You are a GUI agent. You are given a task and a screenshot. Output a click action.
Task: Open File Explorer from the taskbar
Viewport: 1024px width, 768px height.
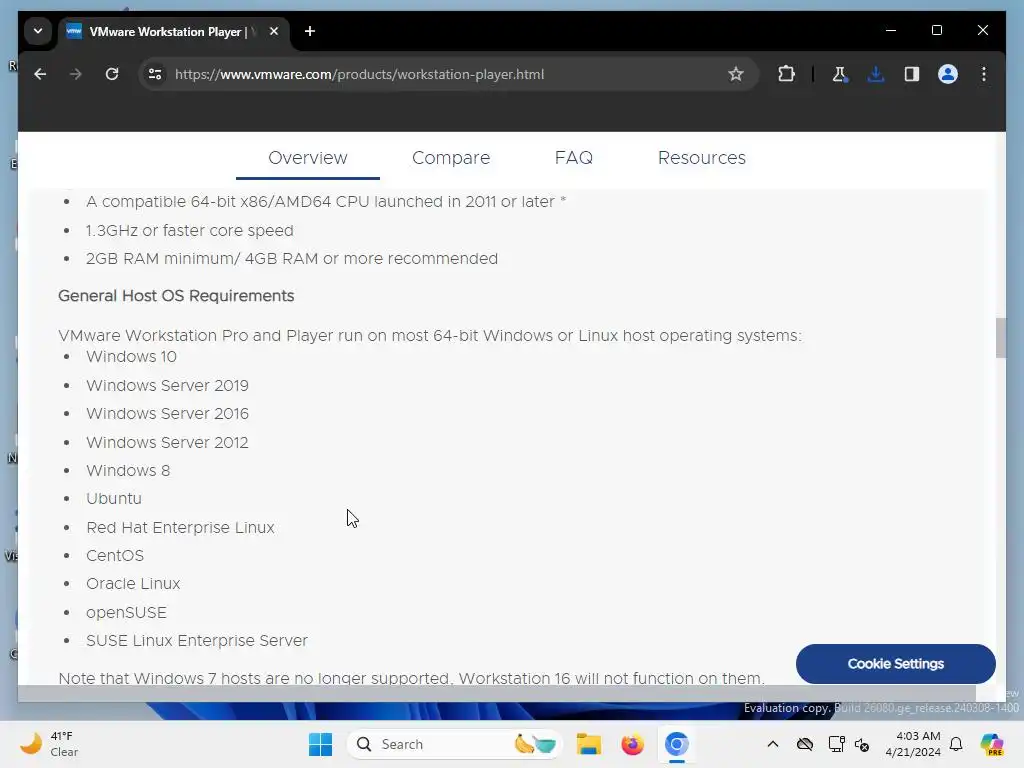tap(588, 744)
